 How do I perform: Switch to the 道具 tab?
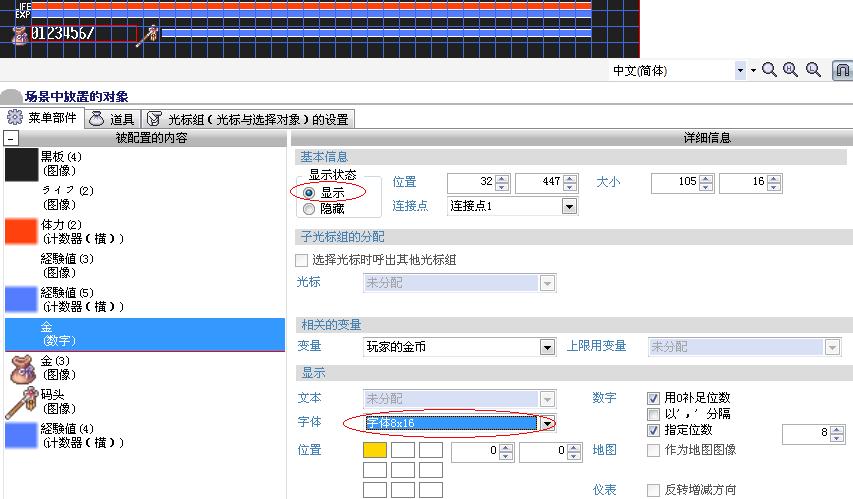pos(113,119)
